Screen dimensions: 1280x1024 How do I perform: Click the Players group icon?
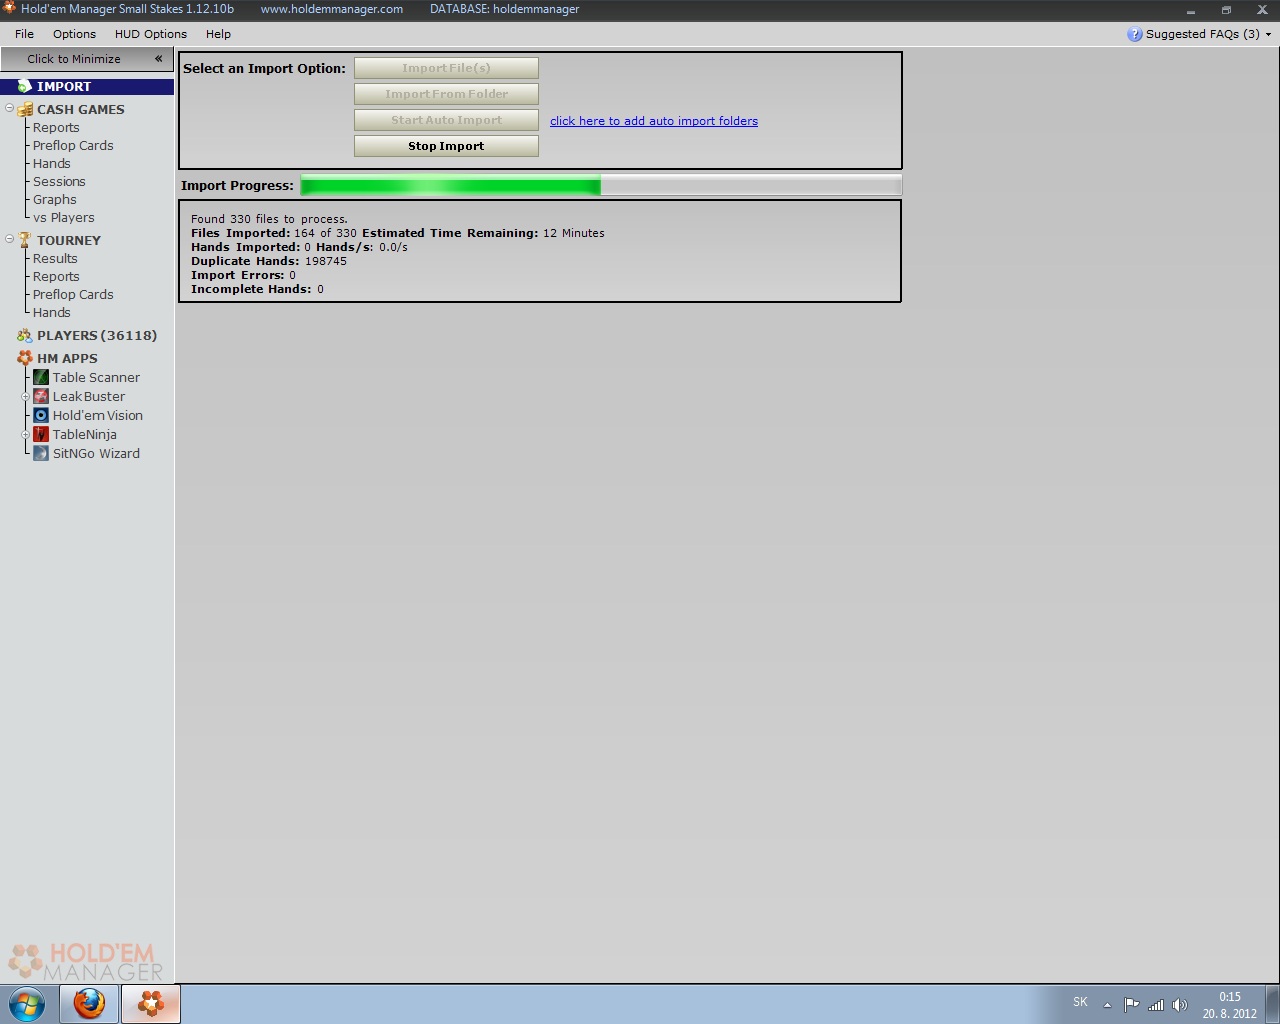pos(25,335)
